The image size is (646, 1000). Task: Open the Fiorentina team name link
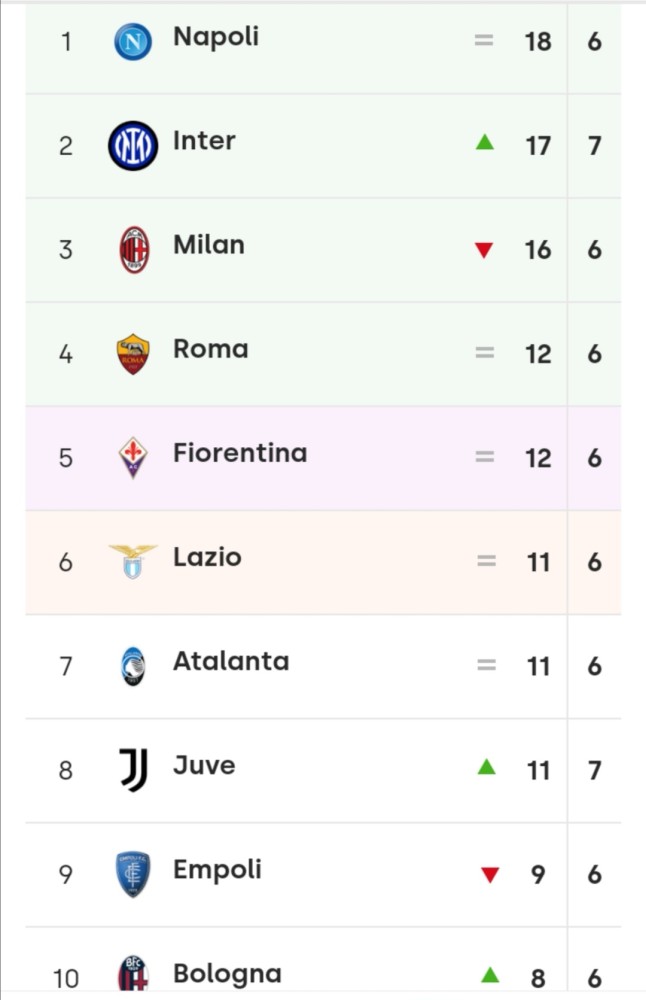pyautogui.click(x=240, y=453)
